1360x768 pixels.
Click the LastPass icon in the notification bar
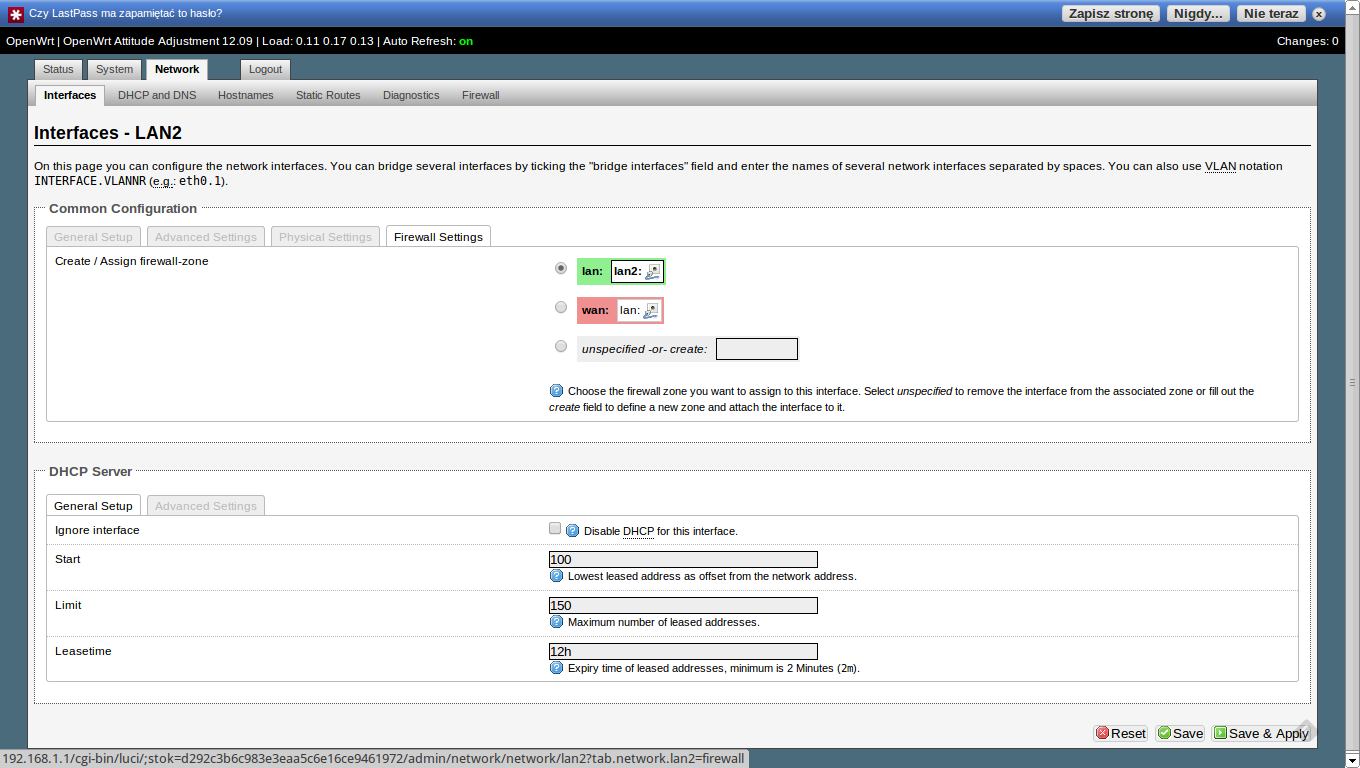coord(16,14)
